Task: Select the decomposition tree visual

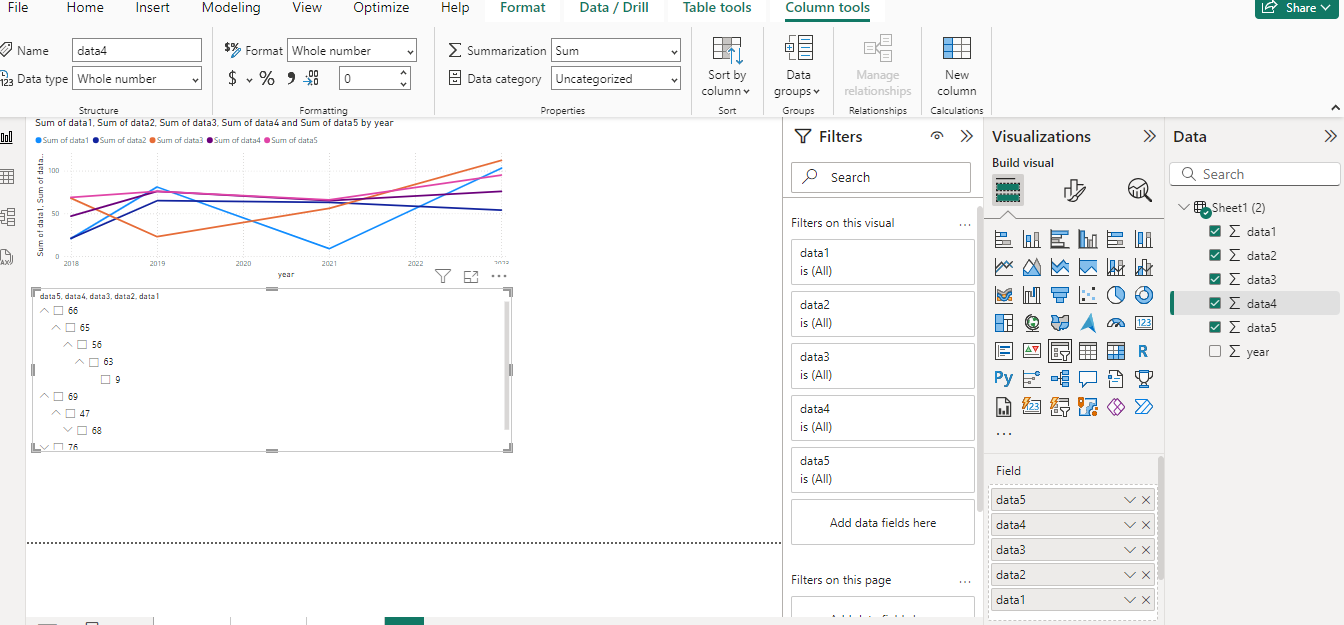Action: [1060, 378]
